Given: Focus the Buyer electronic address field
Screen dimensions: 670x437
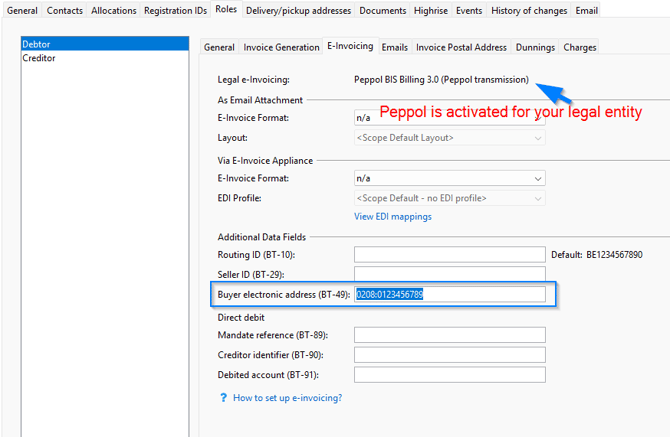Looking at the screenshot, I should click(x=449, y=294).
